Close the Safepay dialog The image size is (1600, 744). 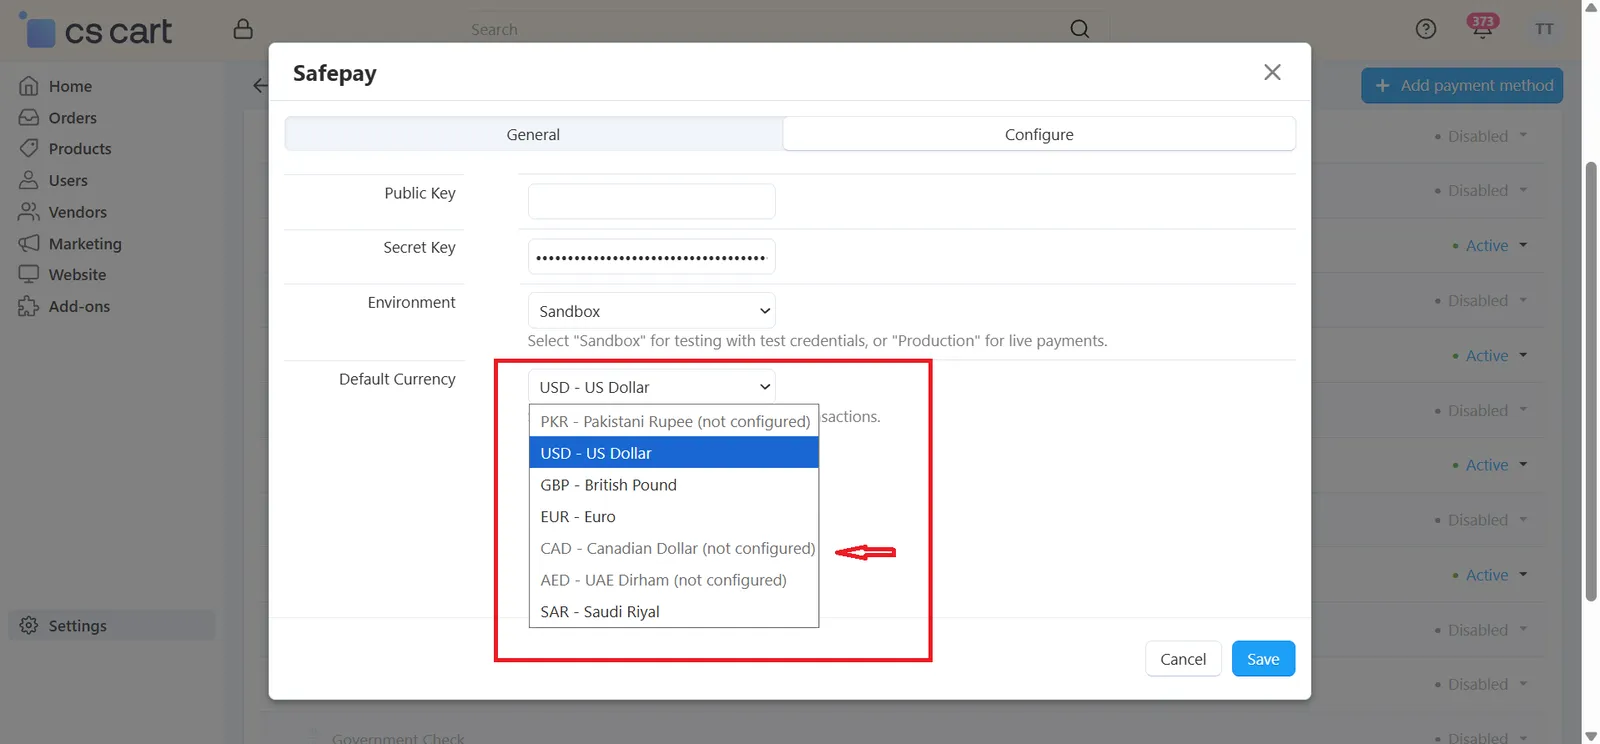click(x=1272, y=72)
